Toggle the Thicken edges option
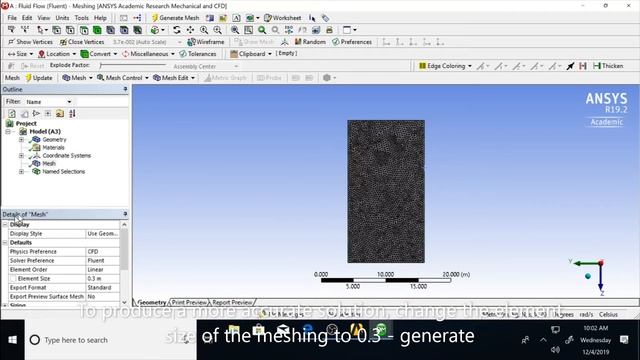The image size is (640, 360). 608,66
